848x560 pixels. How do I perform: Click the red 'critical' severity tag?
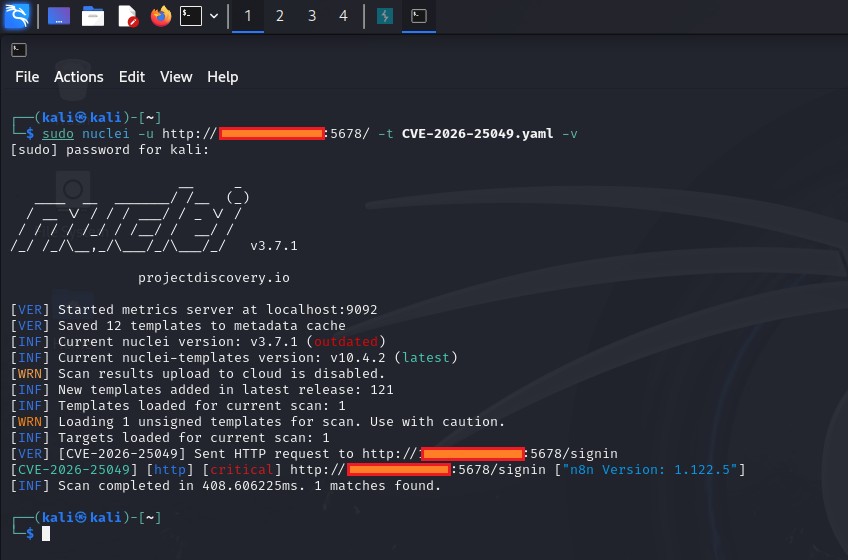coord(242,470)
